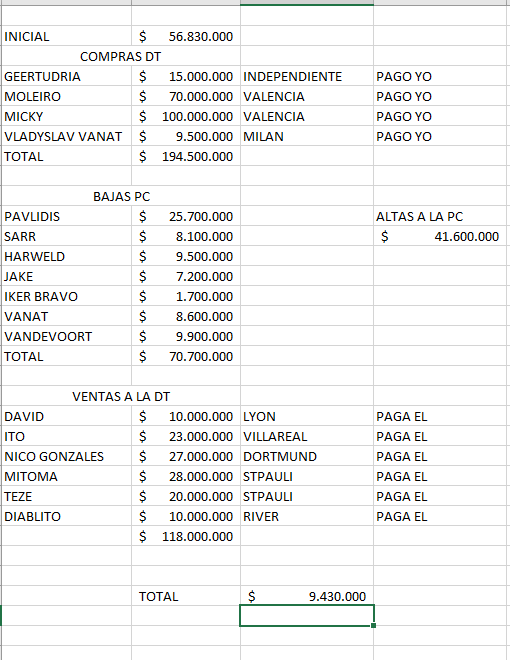Select the JAKE name cell

[66, 276]
